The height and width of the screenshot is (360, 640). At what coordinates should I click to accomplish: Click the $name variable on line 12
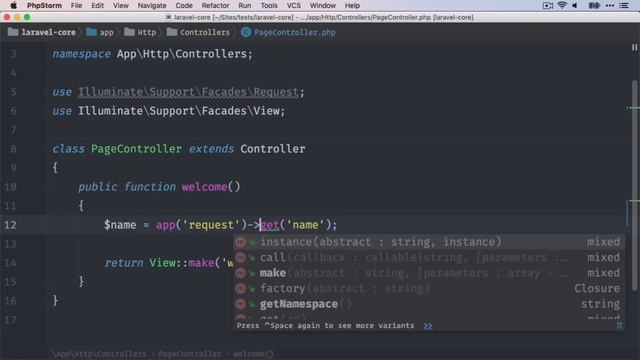click(120, 225)
